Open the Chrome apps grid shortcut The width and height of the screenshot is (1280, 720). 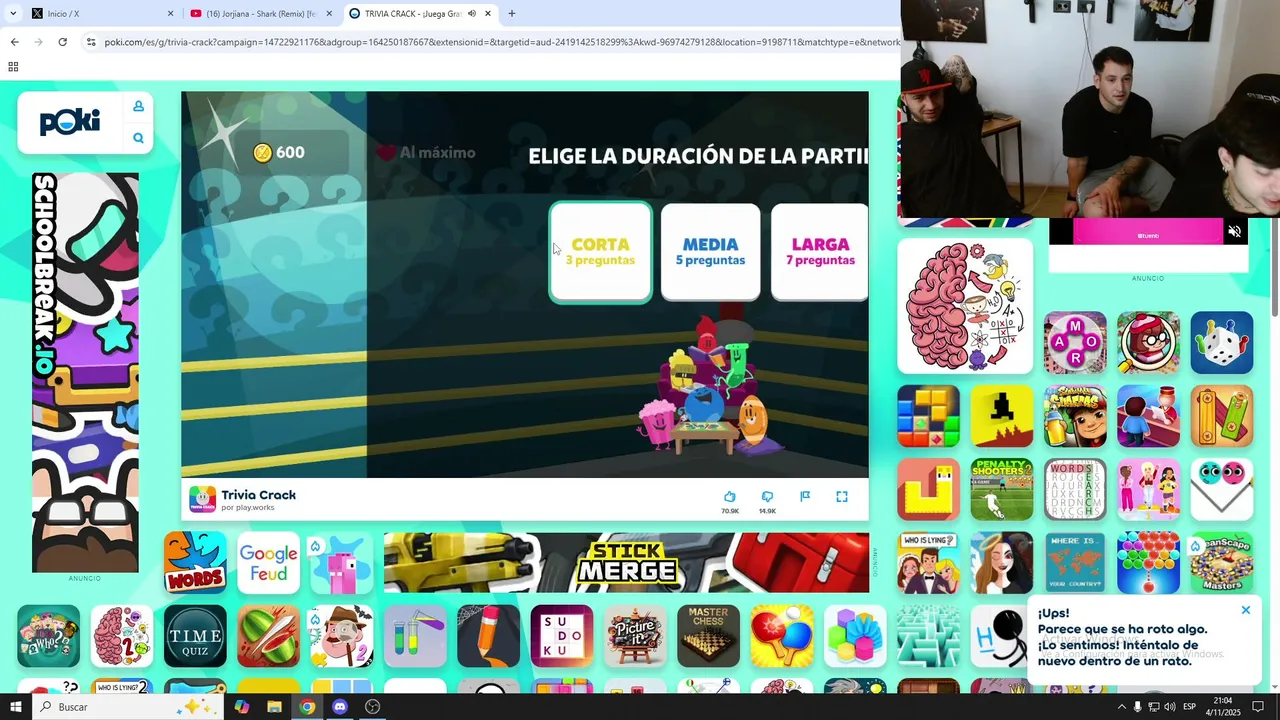click(x=13, y=67)
